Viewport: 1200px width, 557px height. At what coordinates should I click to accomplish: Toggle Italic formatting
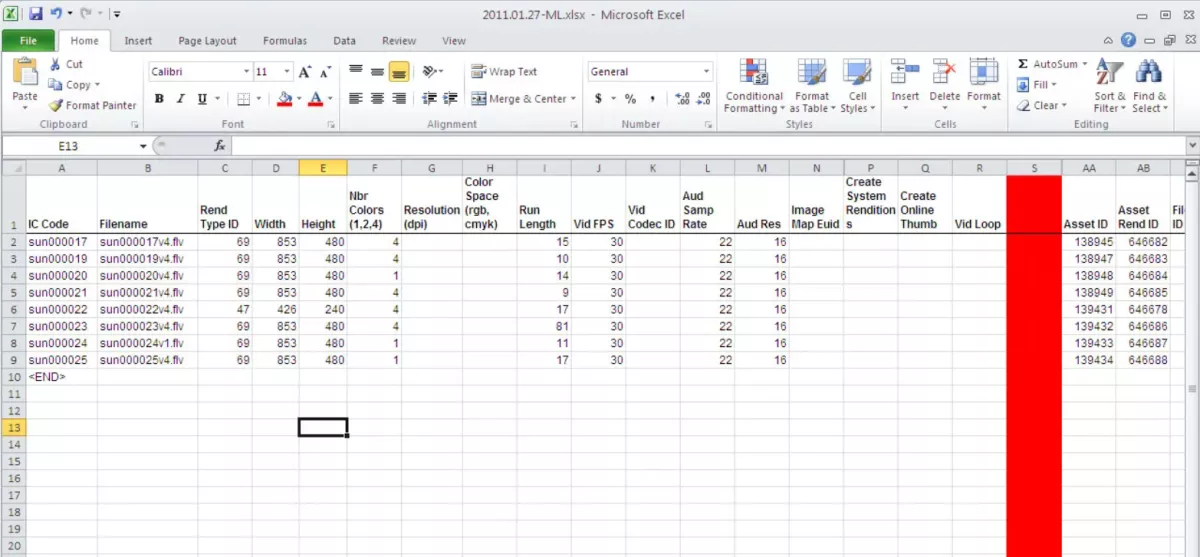(x=180, y=98)
